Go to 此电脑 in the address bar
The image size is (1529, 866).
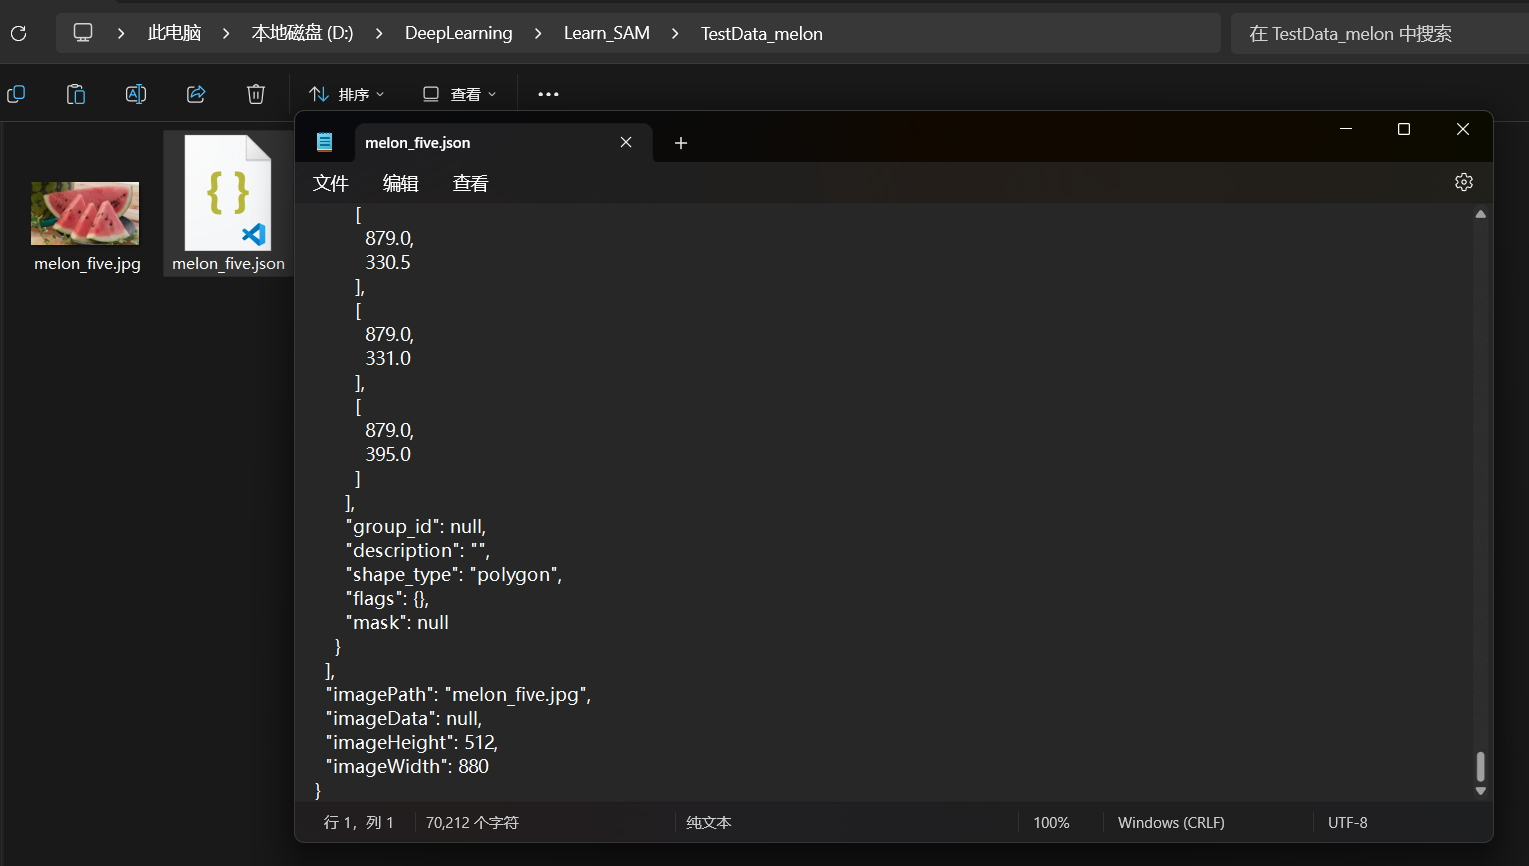pyautogui.click(x=174, y=33)
